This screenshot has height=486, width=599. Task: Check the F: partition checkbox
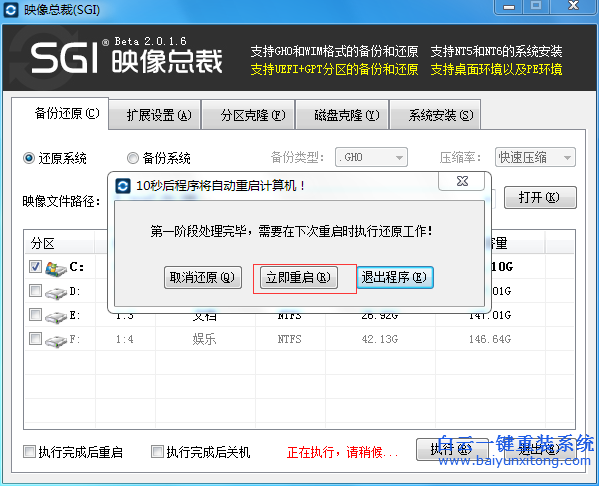point(35,339)
